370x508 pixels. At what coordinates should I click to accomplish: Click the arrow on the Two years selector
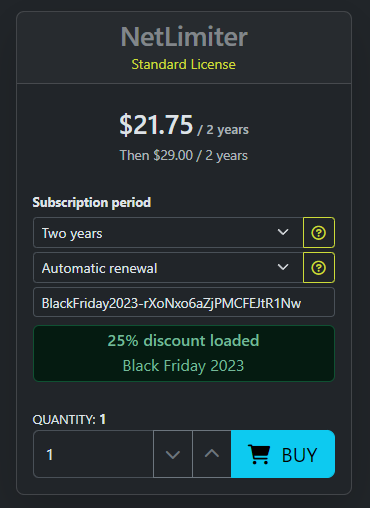click(283, 232)
